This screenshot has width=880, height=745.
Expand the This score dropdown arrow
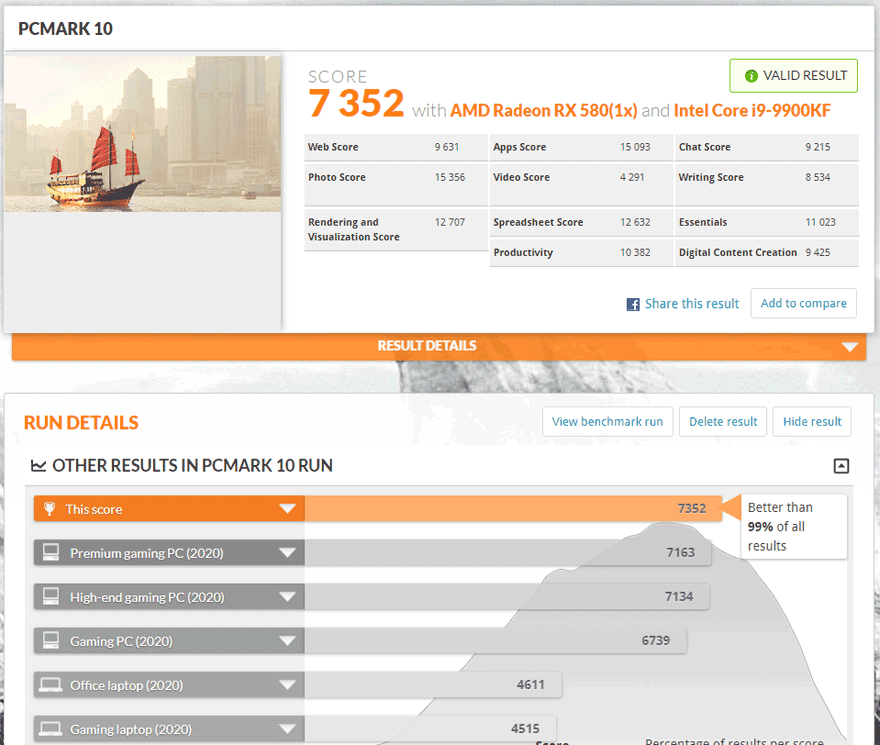287,509
